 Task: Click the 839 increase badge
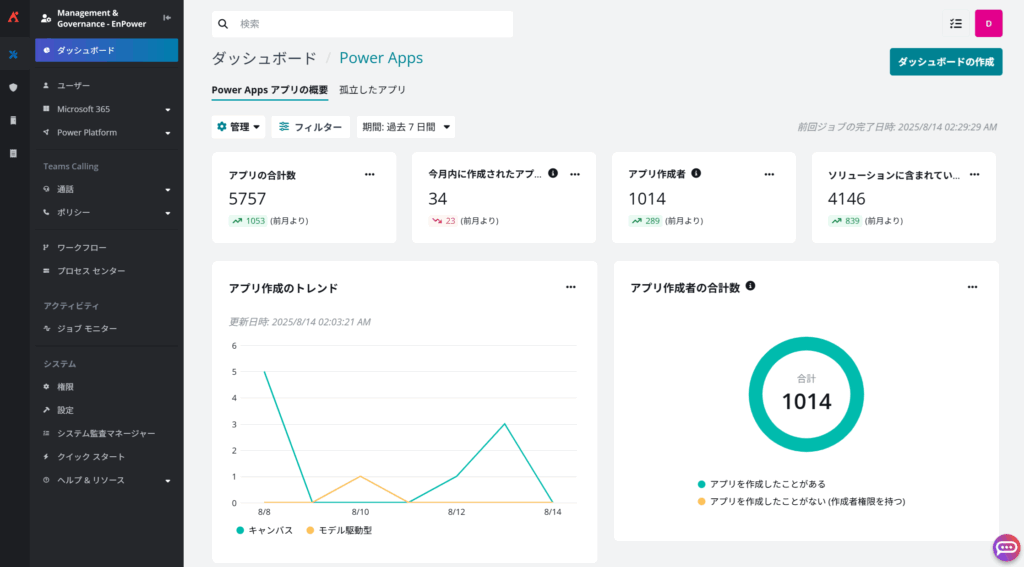coord(845,221)
